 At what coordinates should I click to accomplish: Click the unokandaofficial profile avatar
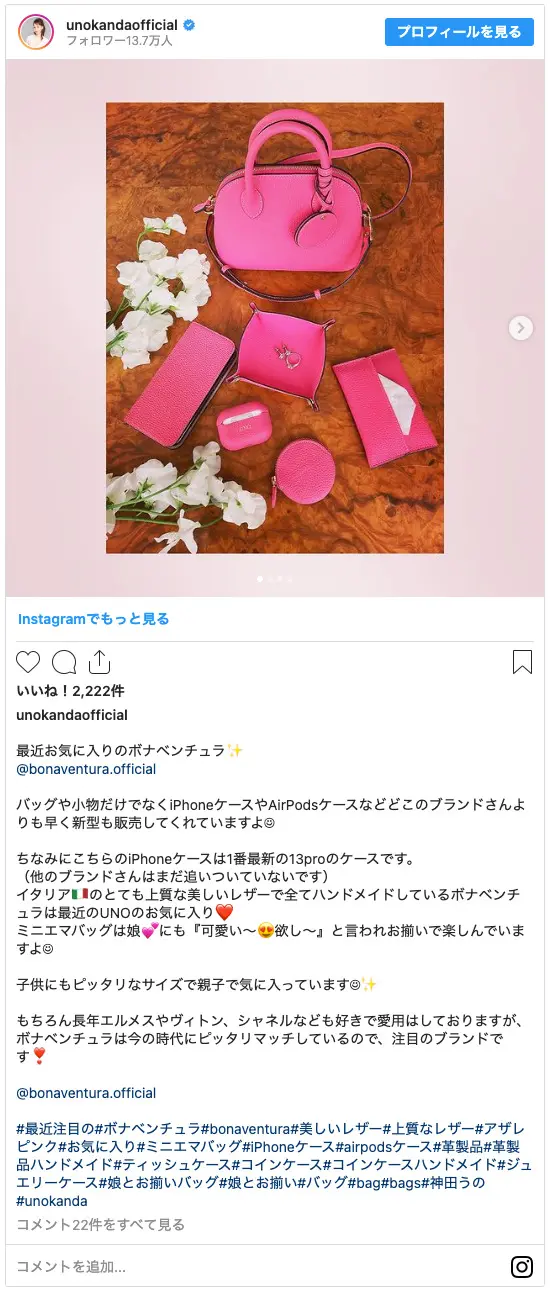click(x=36, y=32)
